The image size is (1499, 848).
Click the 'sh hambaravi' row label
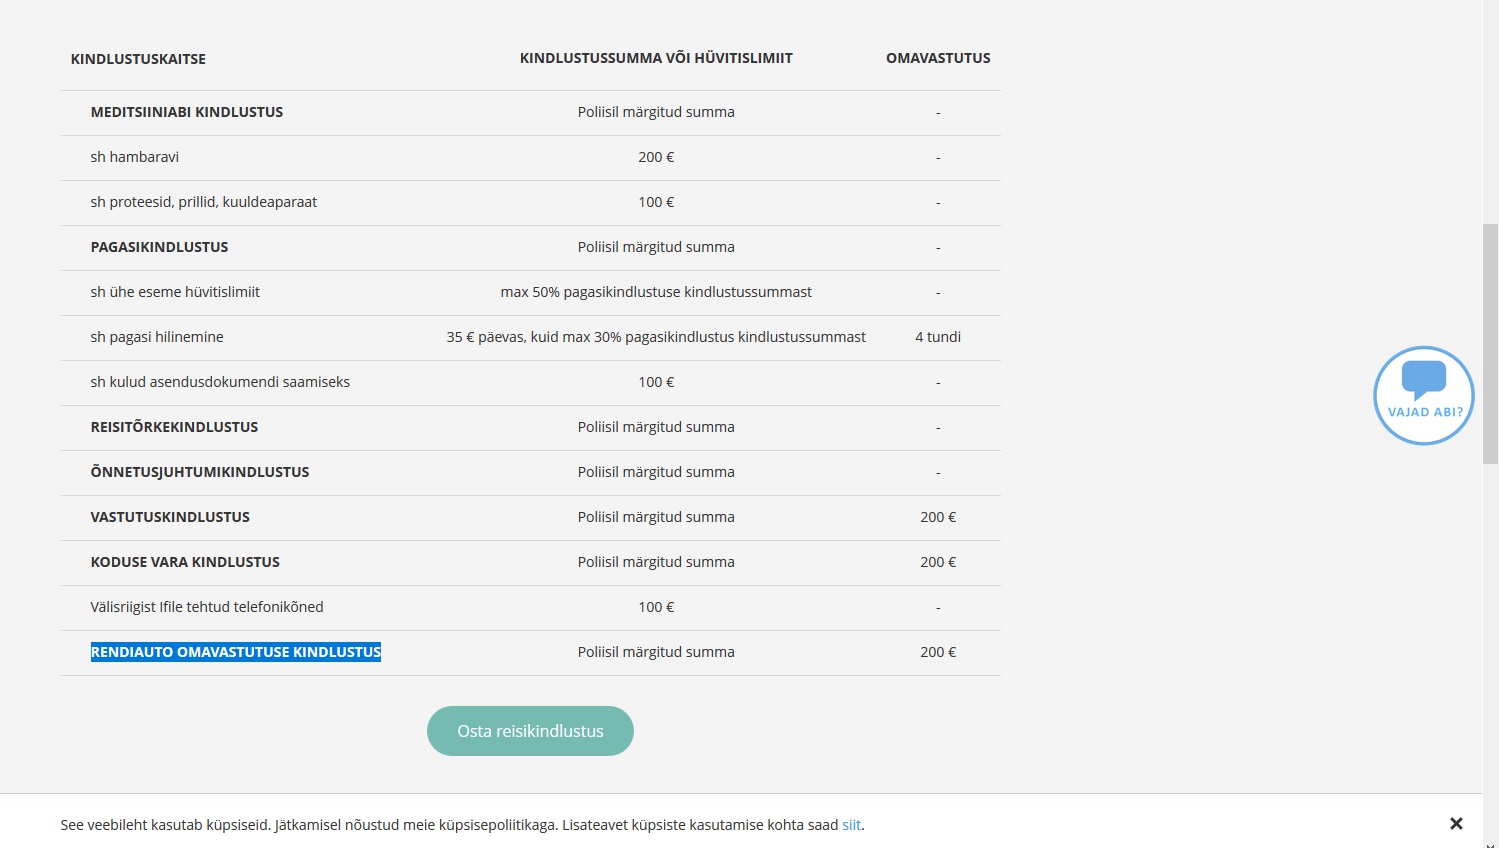[x=135, y=157]
